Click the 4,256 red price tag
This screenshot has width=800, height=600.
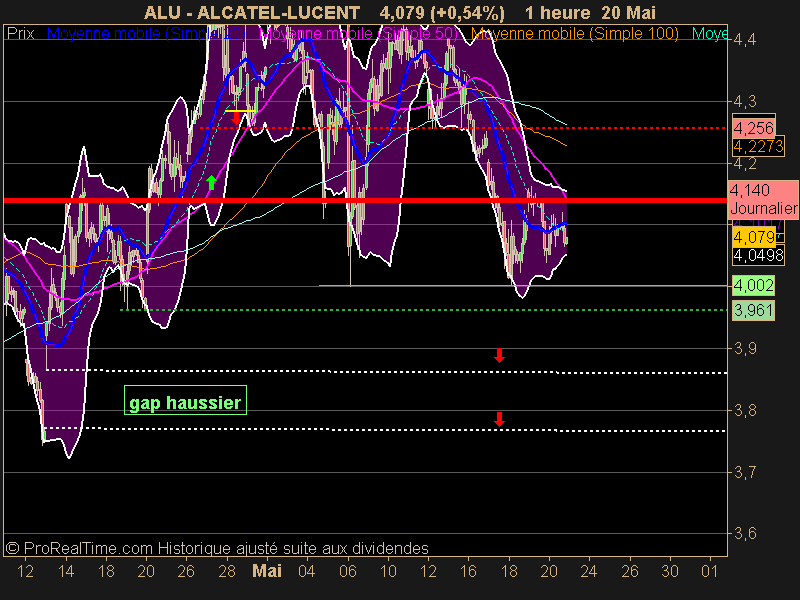(x=754, y=128)
